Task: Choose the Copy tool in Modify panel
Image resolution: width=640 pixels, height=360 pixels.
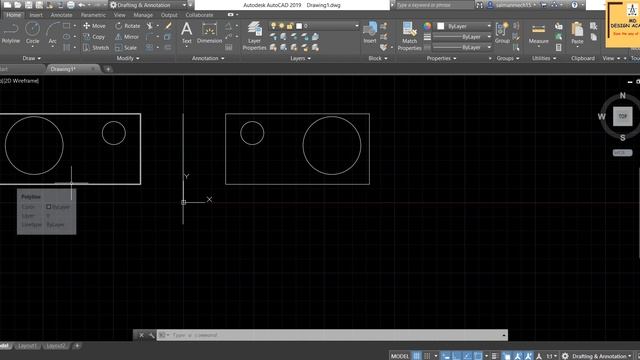Action: pos(94,37)
